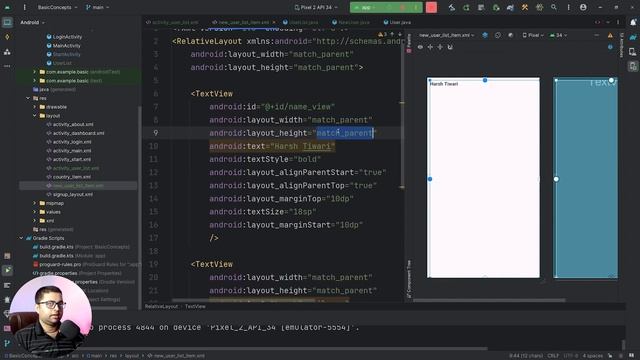640x360 pixels.
Task: Open the Notifications bell icon
Action: 633,22
